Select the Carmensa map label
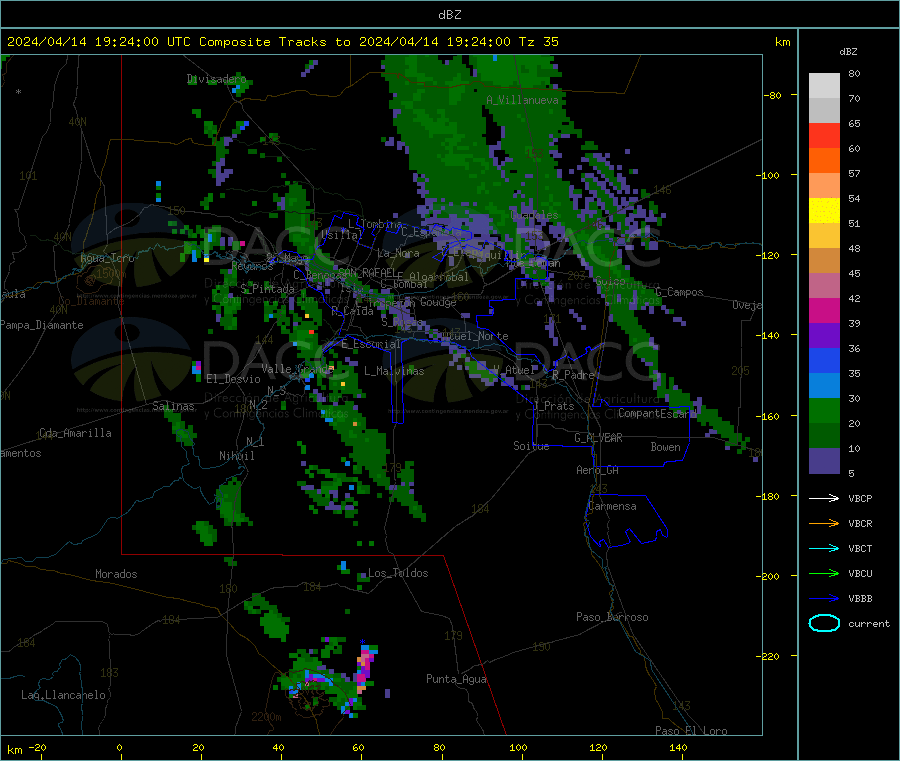 click(612, 507)
